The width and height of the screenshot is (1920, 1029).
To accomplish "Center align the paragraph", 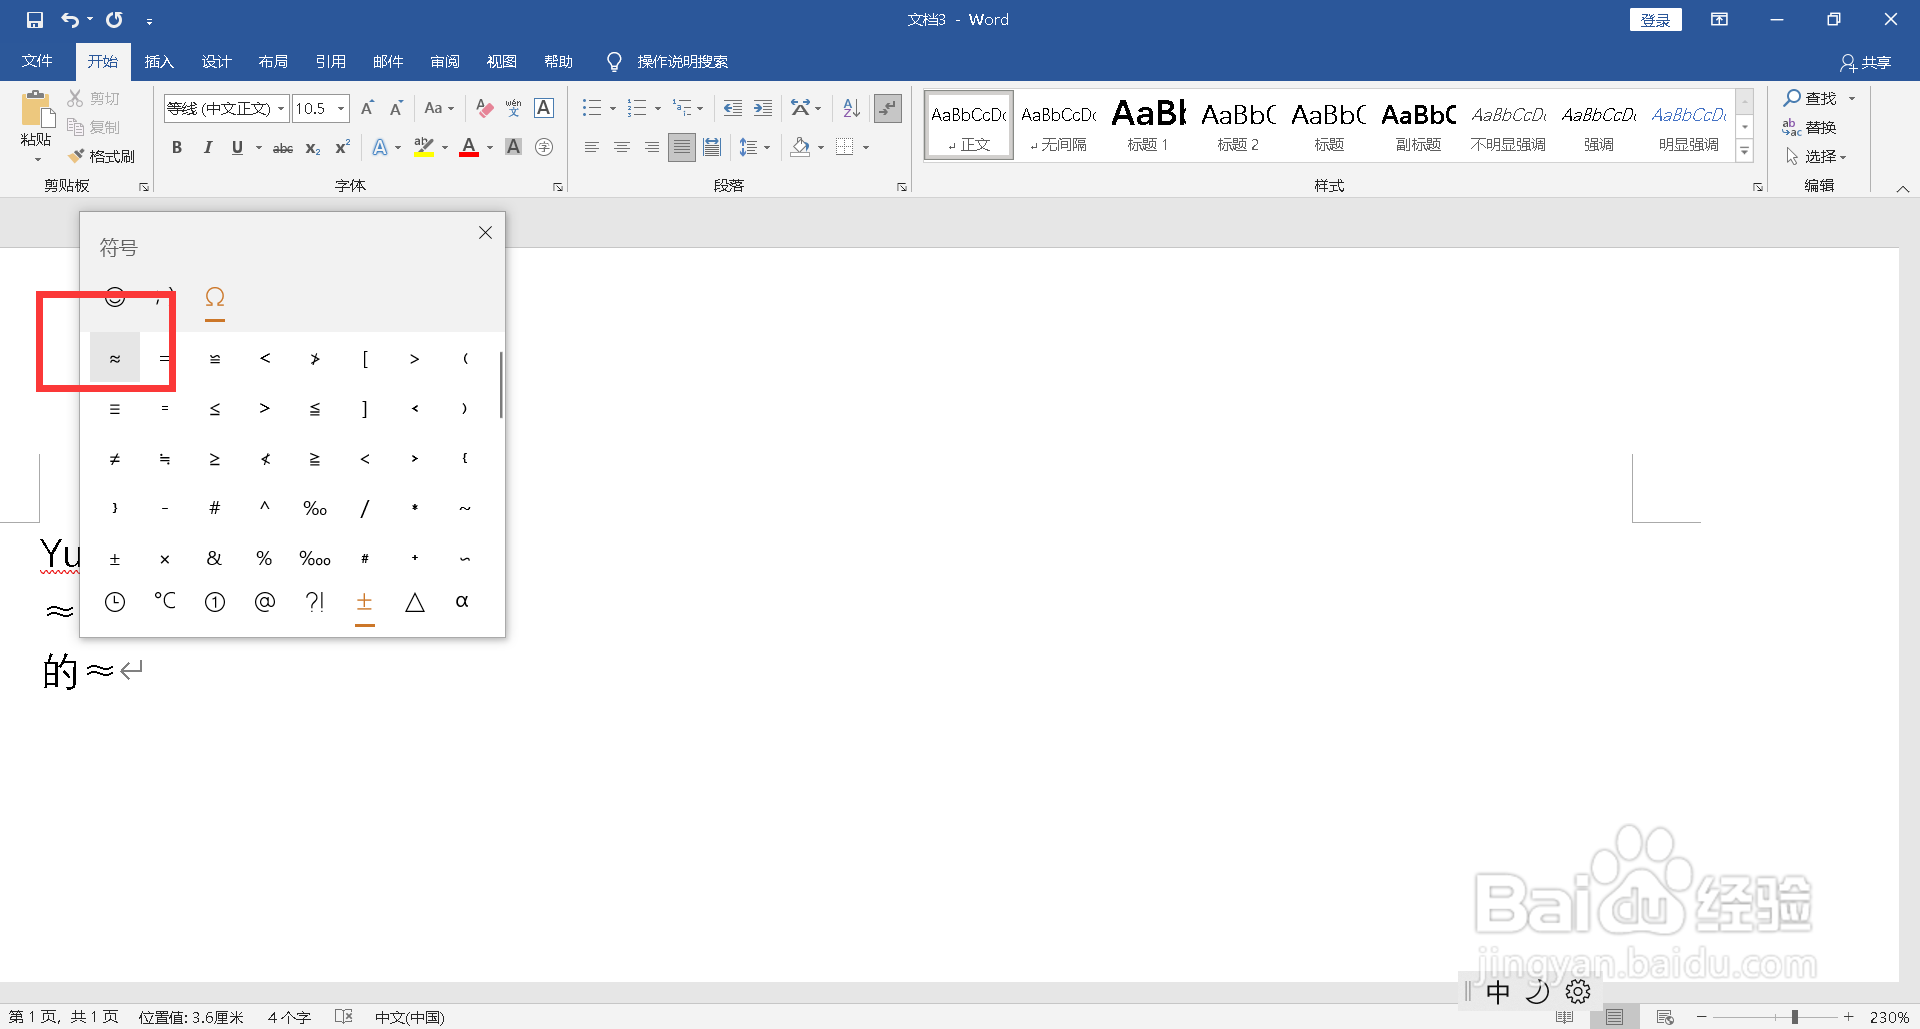I will click(622, 148).
